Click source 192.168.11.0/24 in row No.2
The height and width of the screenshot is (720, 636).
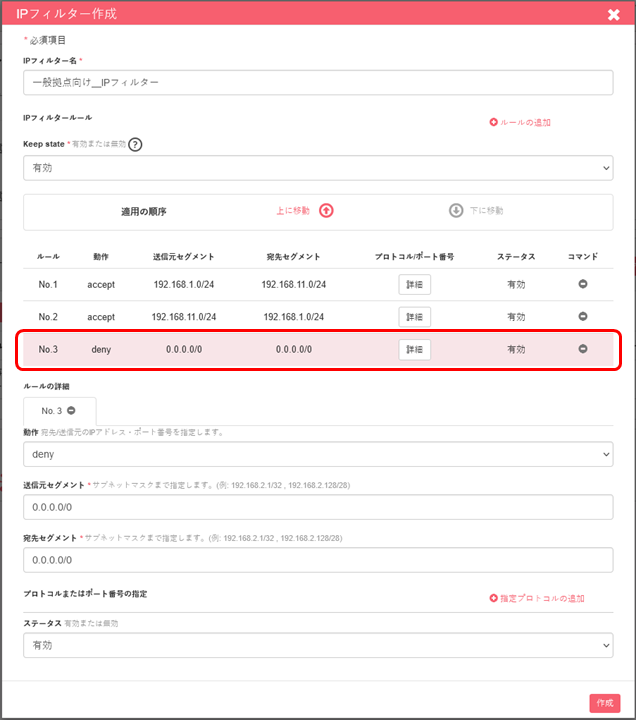(x=184, y=317)
